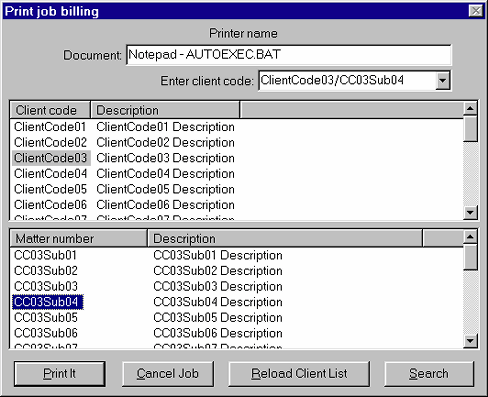Select highlighted matter CC03Sub04
This screenshot has width=488, height=397.
[48, 302]
